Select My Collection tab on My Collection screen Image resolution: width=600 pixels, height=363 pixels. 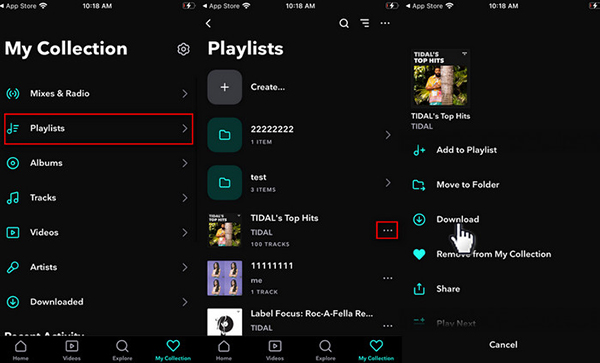click(x=173, y=350)
